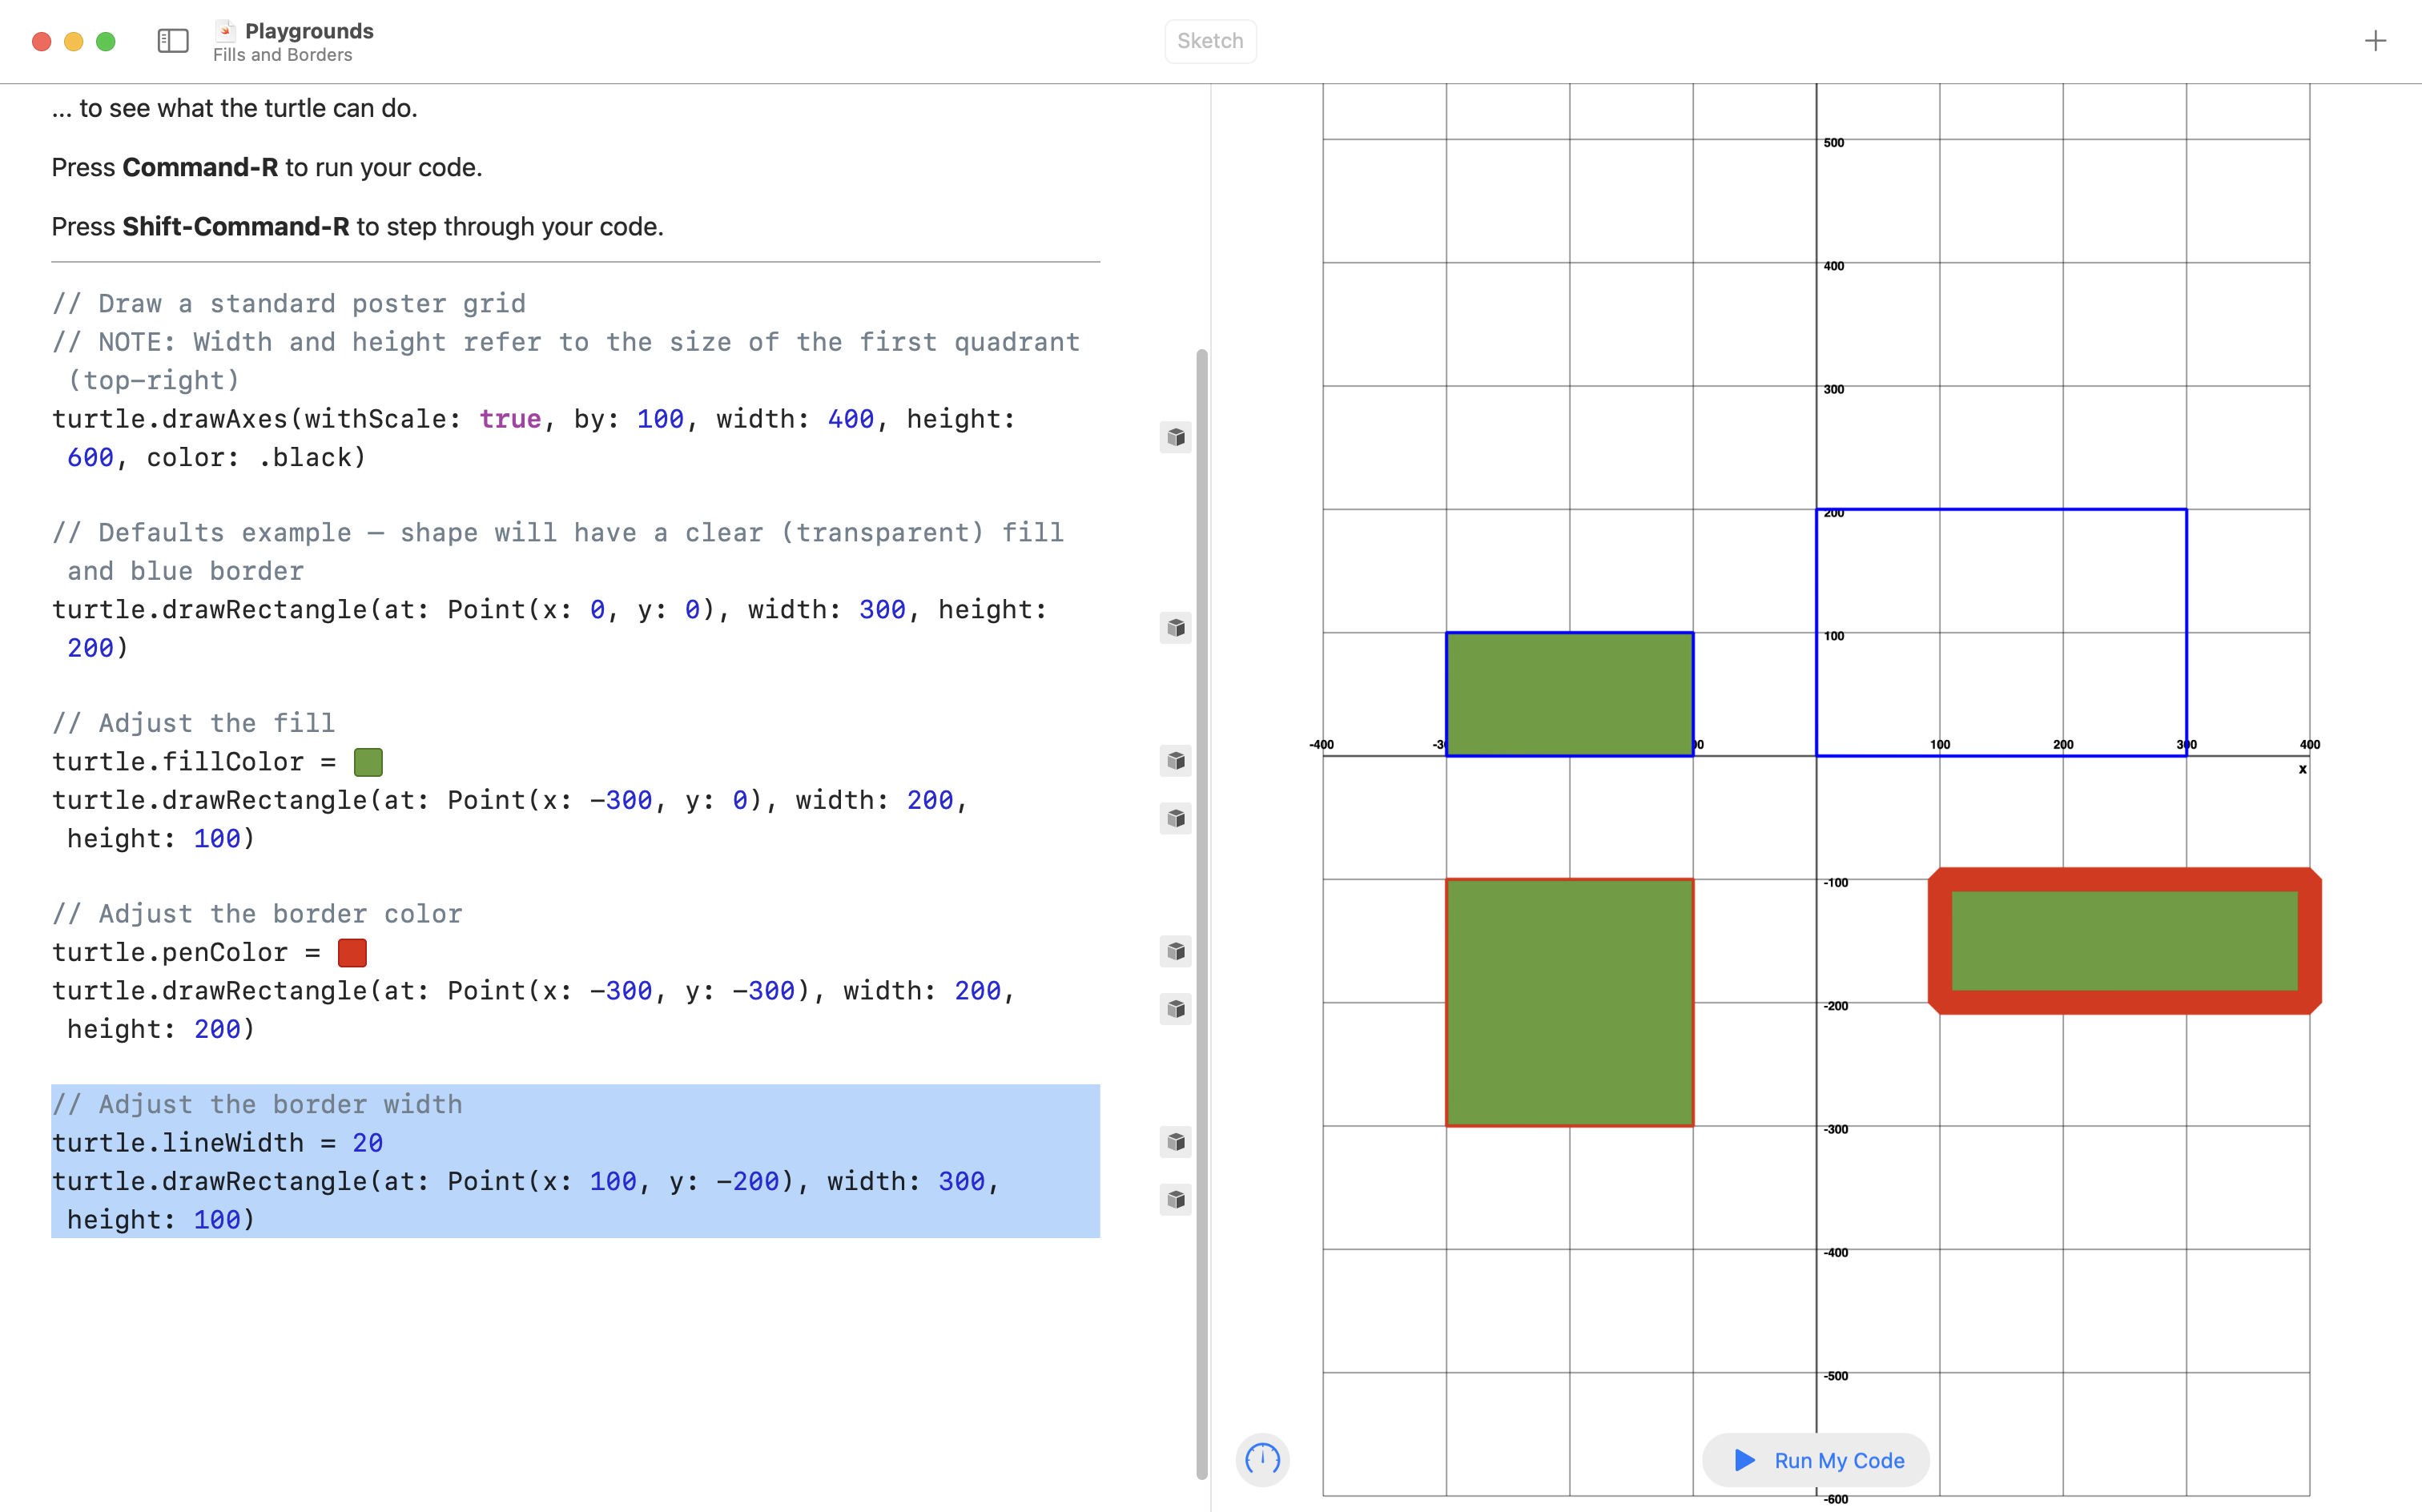Image resolution: width=2422 pixels, height=1512 pixels.
Task: Click the lineWidth value 20
Action: tap(367, 1143)
